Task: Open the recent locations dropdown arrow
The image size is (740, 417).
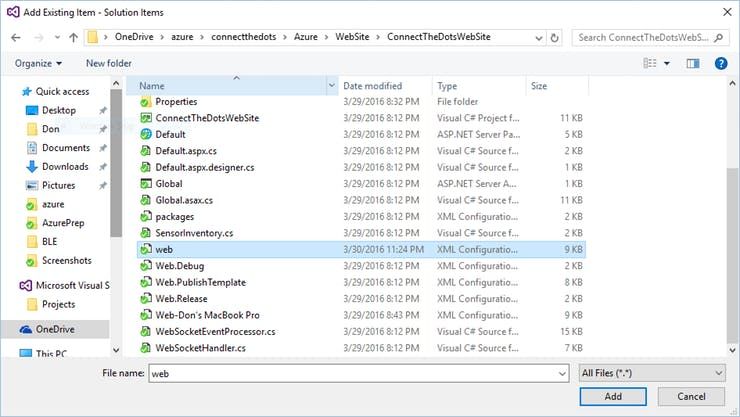Action: [57, 37]
